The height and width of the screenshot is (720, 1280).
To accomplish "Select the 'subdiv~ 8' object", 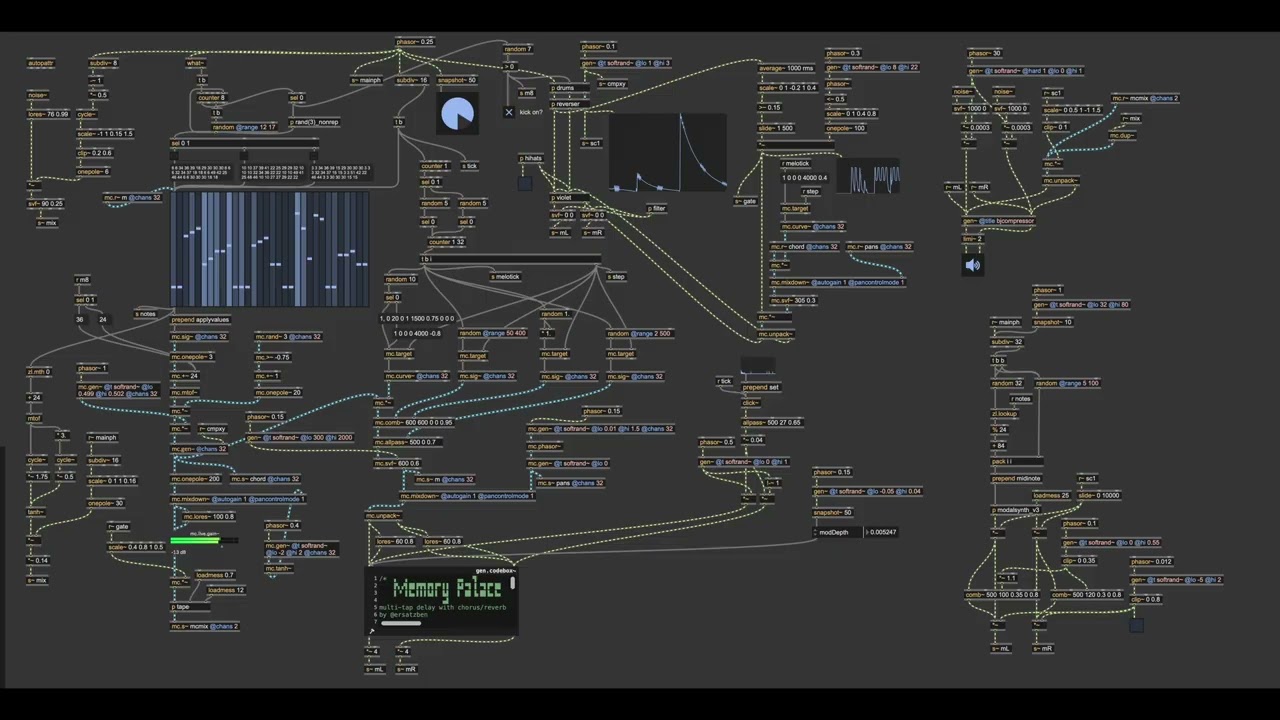I will pyautogui.click(x=103, y=63).
